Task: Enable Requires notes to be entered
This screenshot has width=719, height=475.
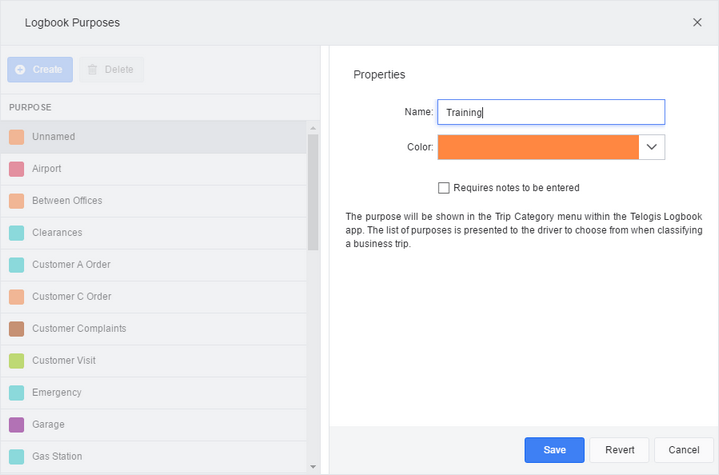Action: 443,188
